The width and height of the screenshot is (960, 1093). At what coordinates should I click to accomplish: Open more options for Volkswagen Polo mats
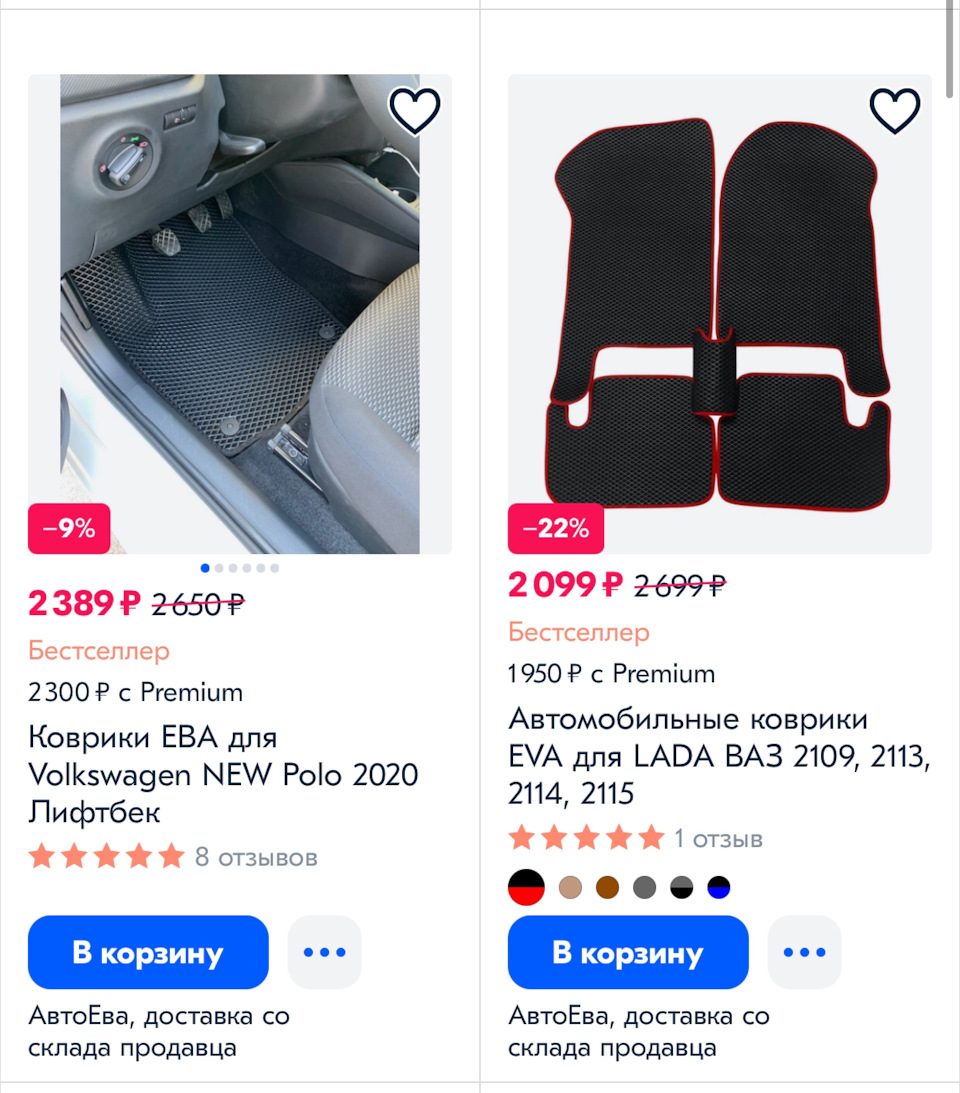(x=324, y=952)
